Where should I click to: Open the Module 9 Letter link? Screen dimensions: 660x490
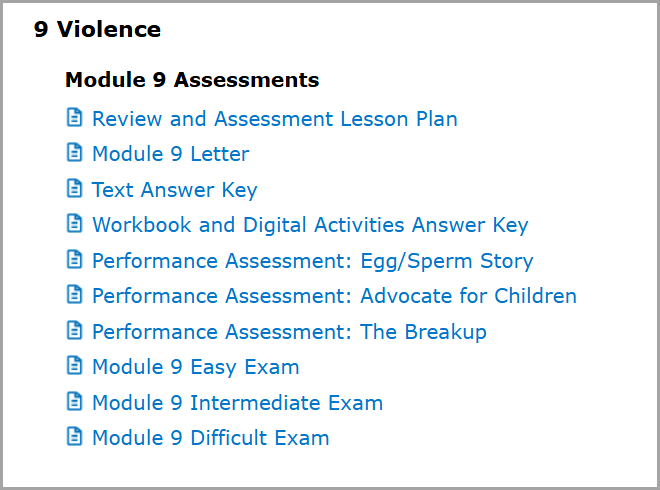coord(171,154)
